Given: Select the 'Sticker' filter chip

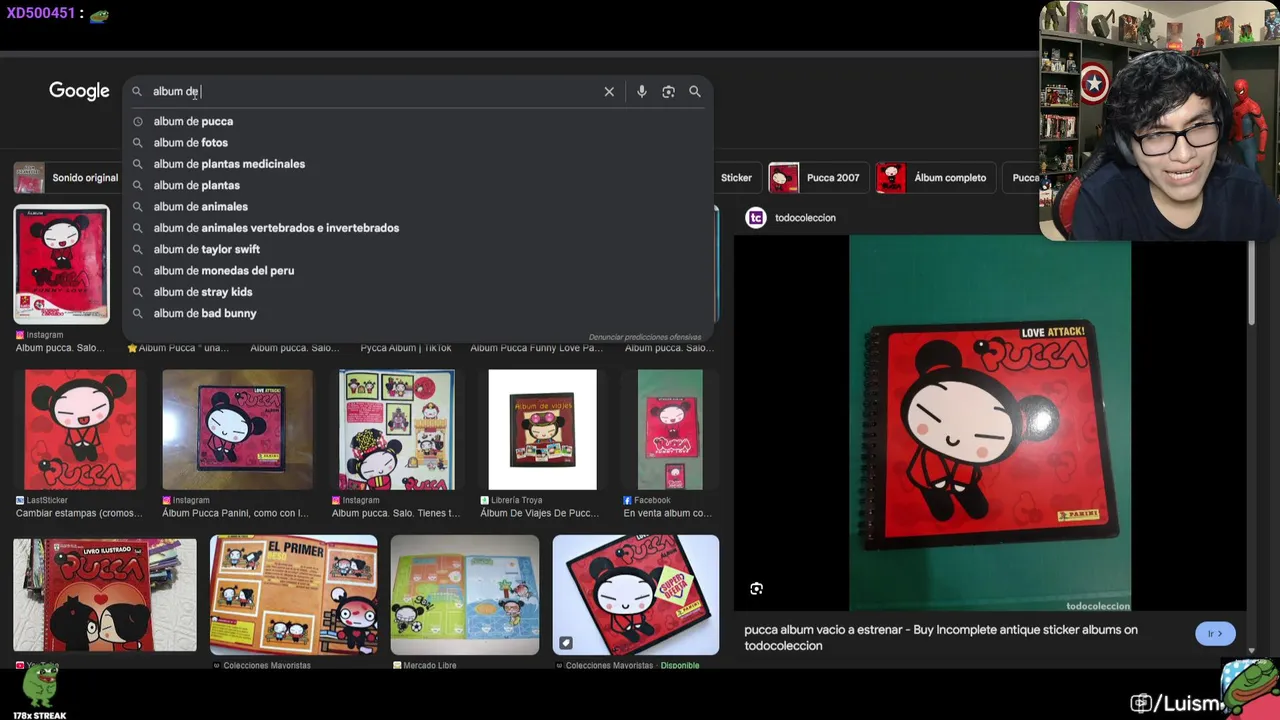Looking at the screenshot, I should pyautogui.click(x=736, y=178).
